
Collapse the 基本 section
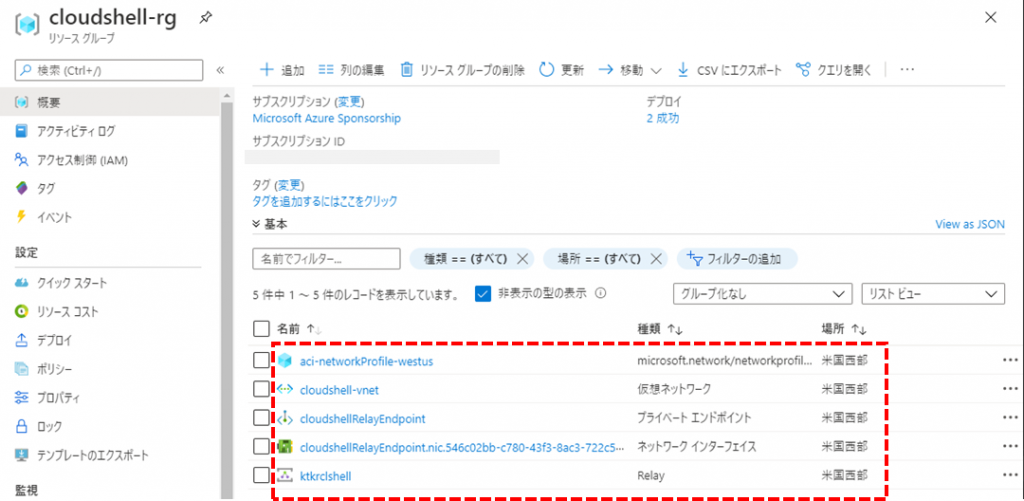click(x=270, y=224)
